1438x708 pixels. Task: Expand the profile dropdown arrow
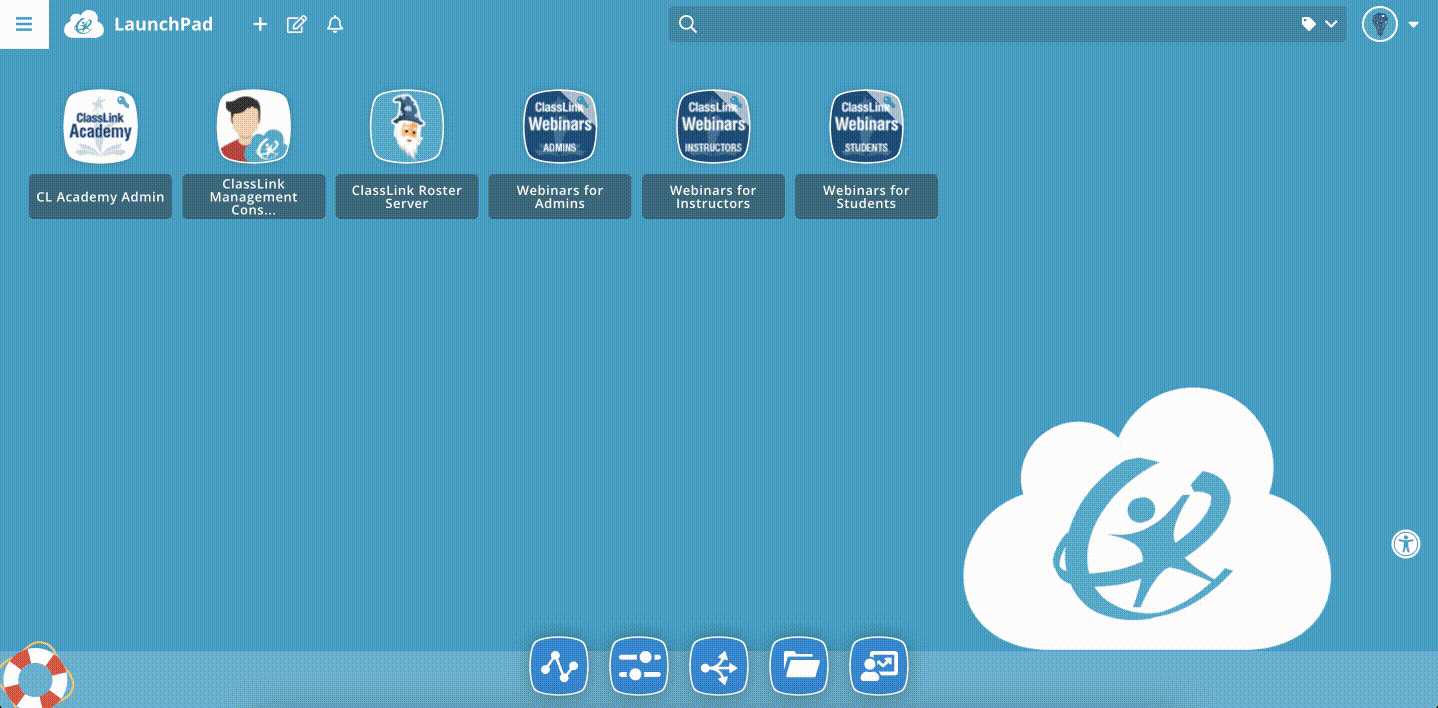click(x=1414, y=25)
